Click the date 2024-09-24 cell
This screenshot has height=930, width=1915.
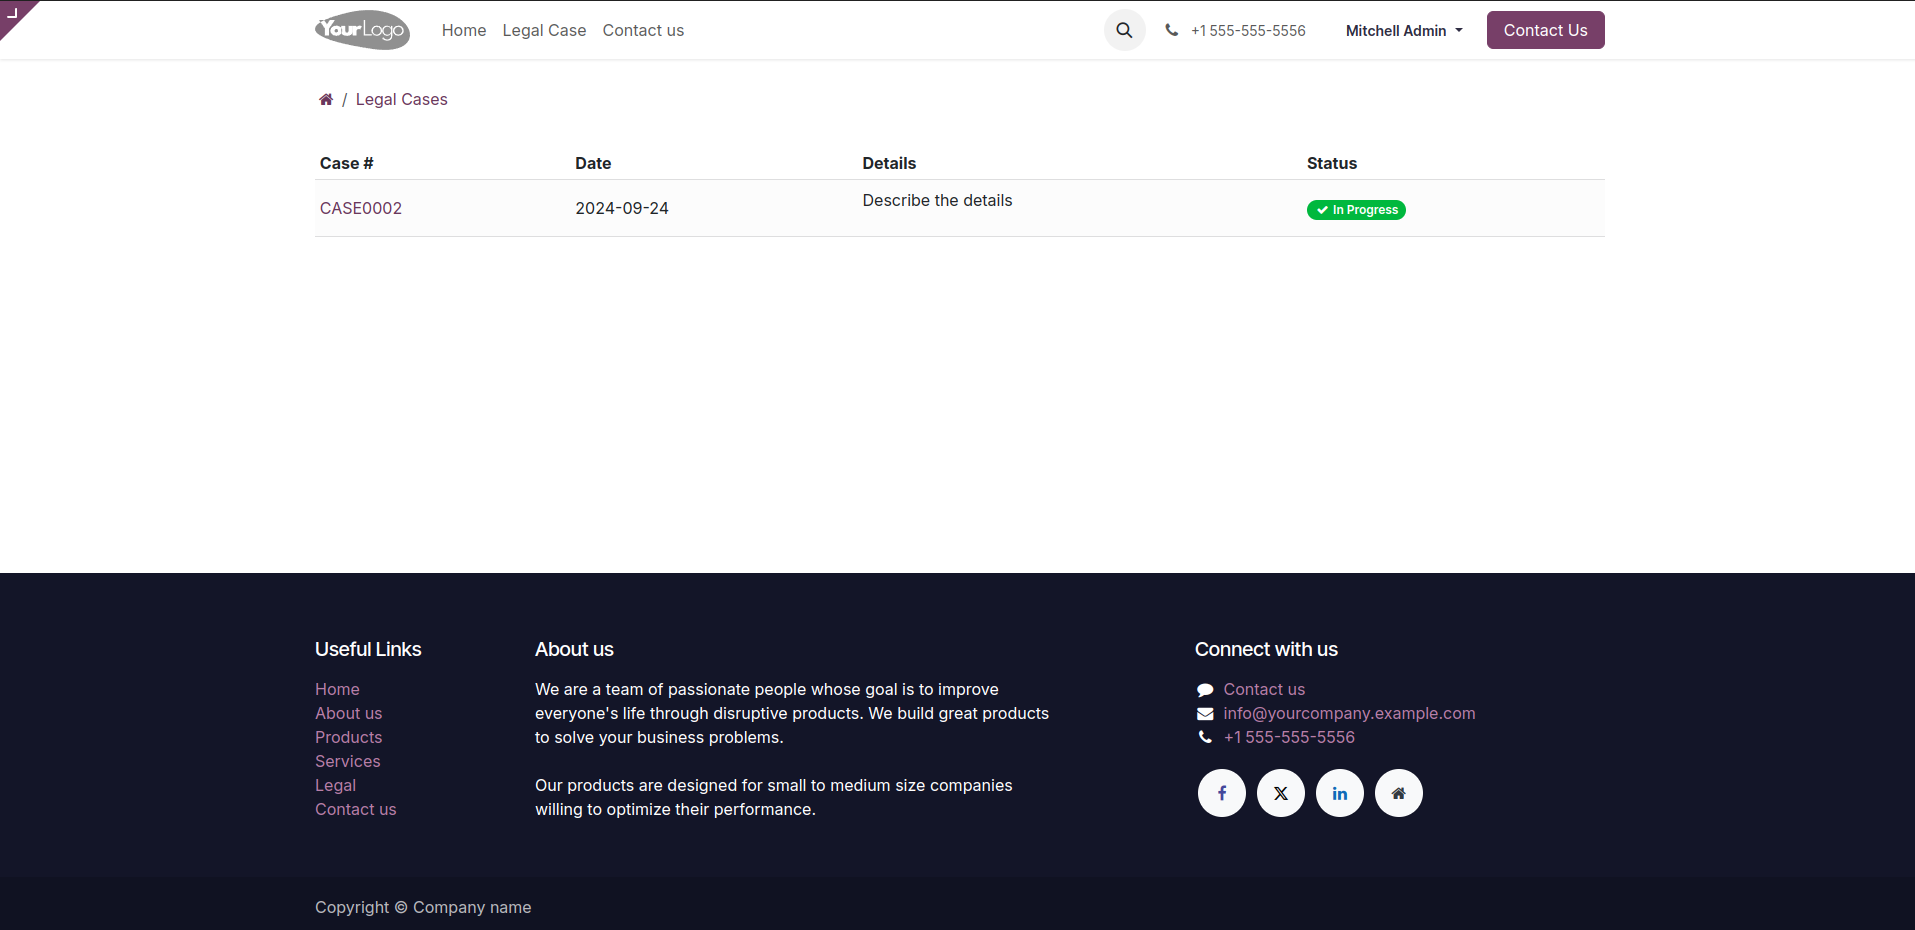[x=622, y=208]
